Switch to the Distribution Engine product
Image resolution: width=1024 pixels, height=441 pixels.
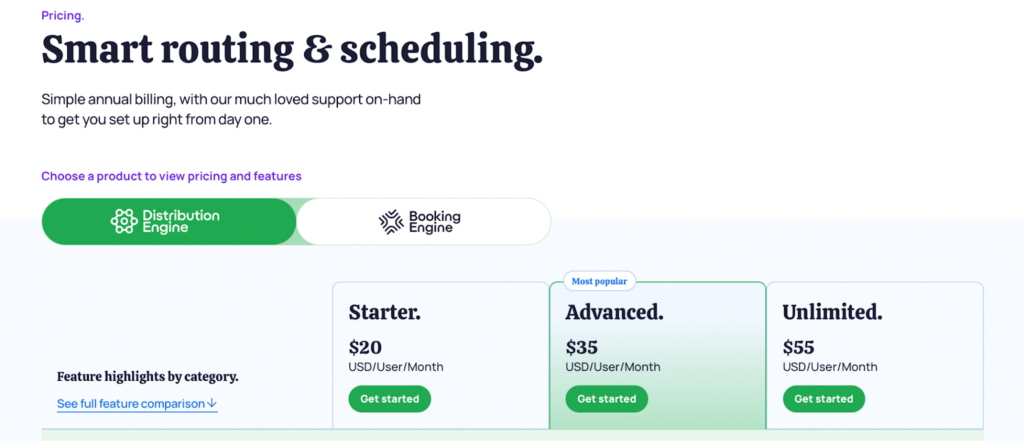[x=168, y=221]
